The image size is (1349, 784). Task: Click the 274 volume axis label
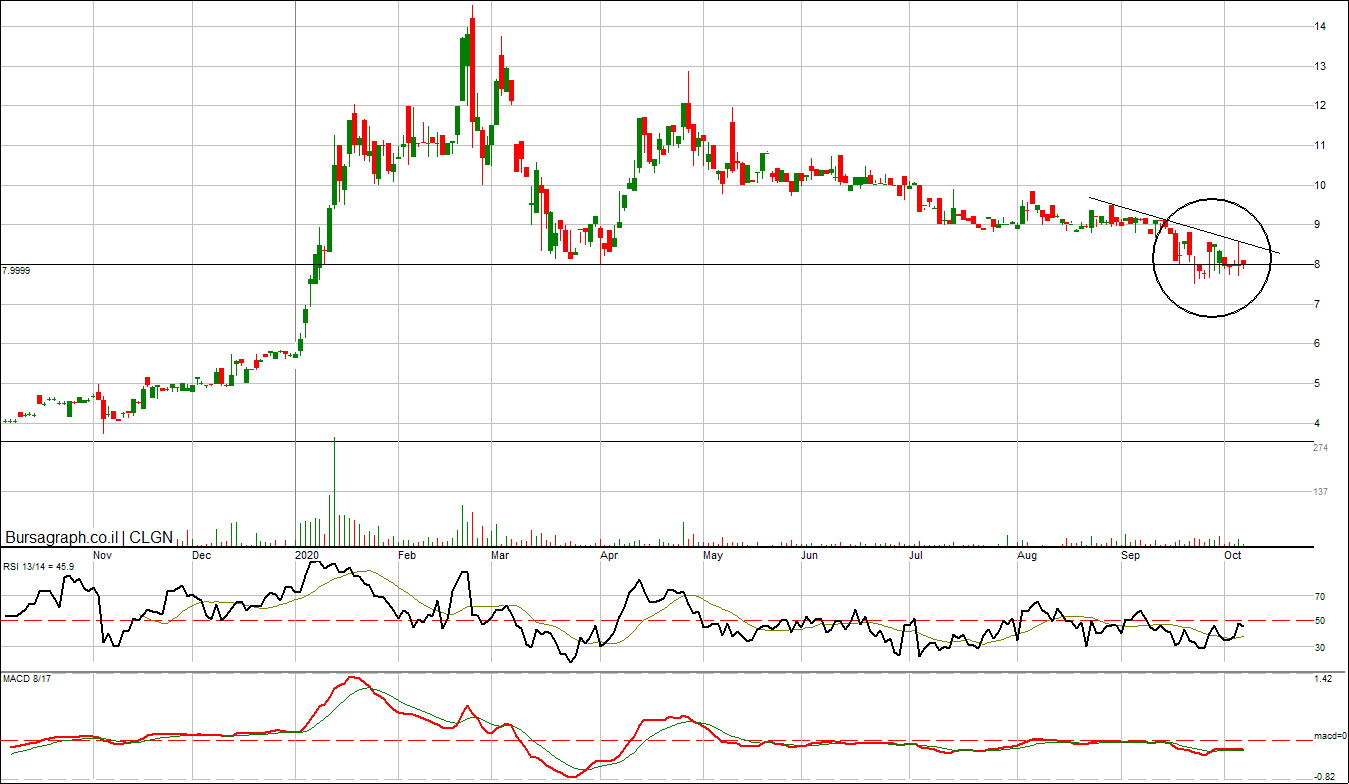[1320, 448]
